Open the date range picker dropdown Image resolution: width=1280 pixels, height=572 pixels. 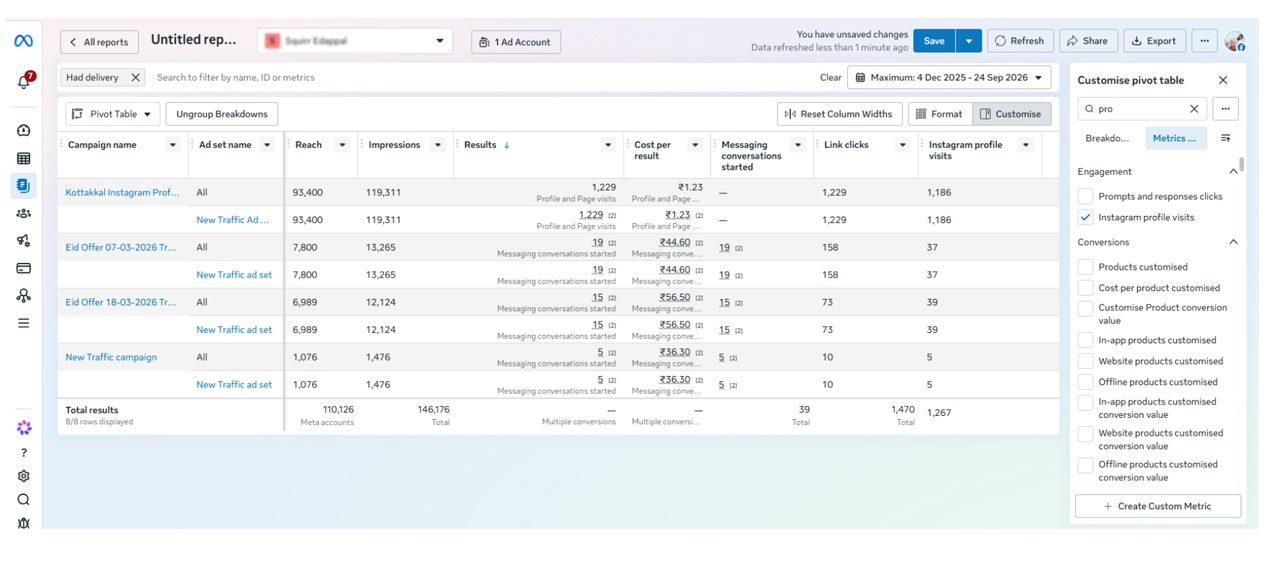(x=949, y=77)
